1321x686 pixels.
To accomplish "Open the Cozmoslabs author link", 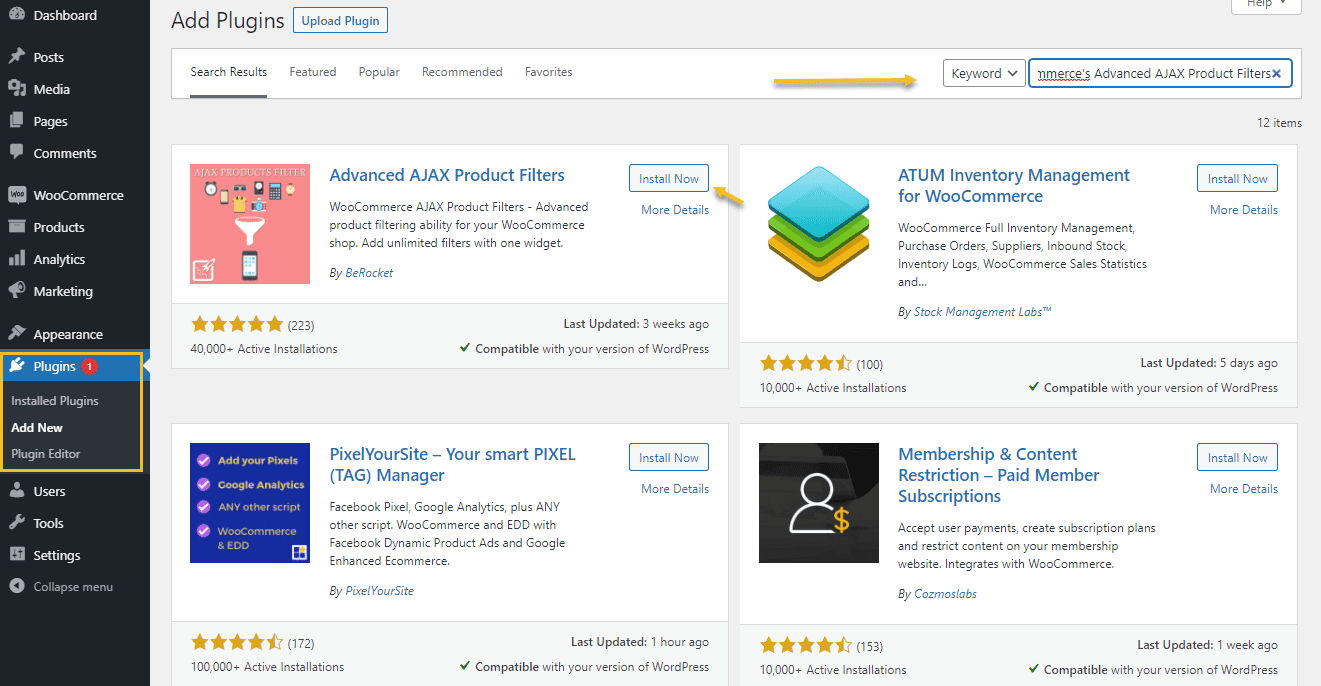I will click(x=945, y=594).
